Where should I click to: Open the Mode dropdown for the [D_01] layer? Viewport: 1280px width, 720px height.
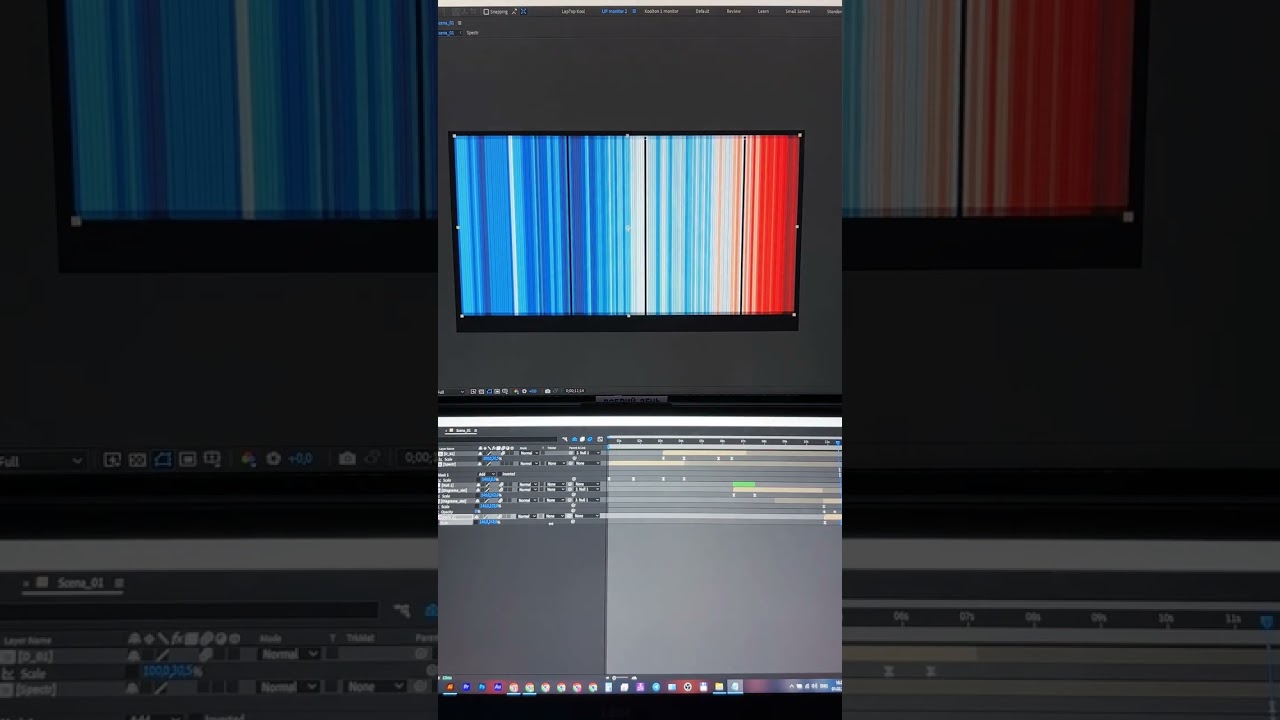[x=529, y=453]
